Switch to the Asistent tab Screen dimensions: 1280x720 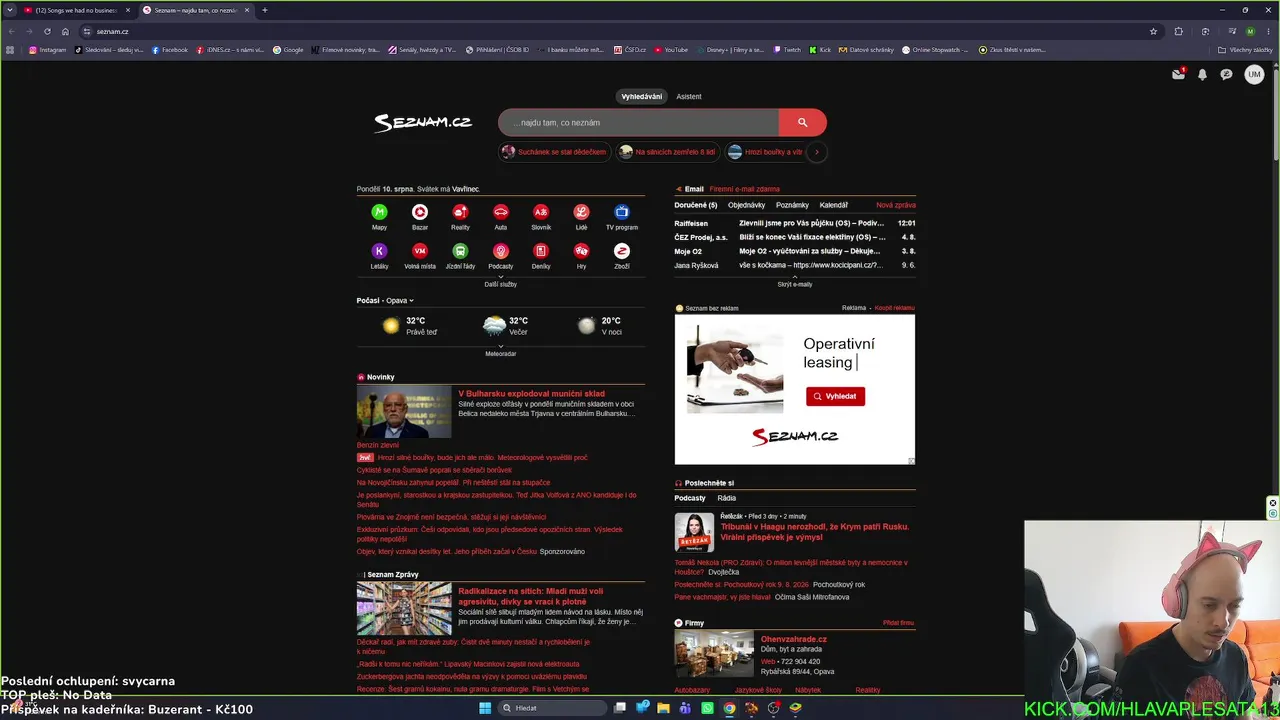pos(689,96)
